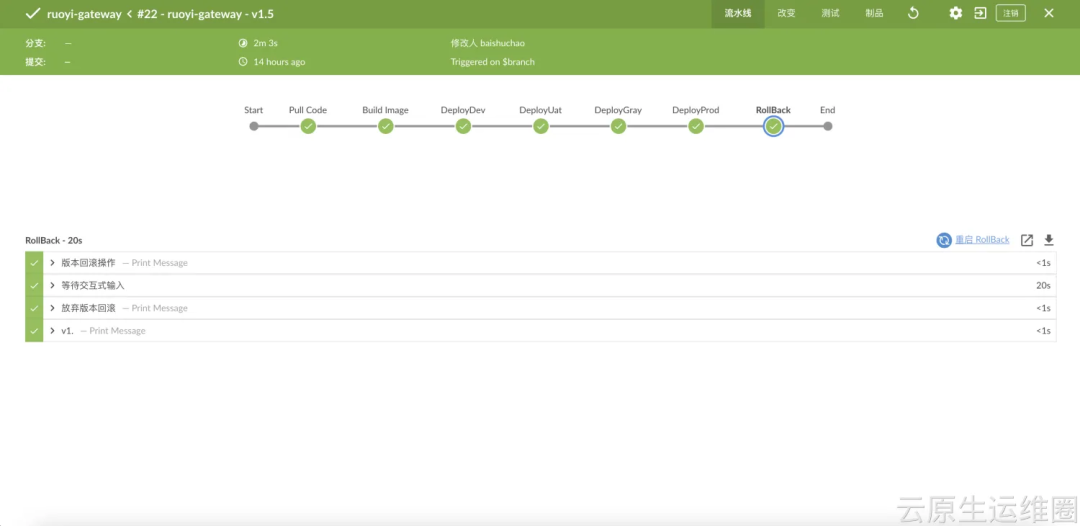Select the DeployDev stage node
The width and height of the screenshot is (1080, 526).
click(464, 126)
